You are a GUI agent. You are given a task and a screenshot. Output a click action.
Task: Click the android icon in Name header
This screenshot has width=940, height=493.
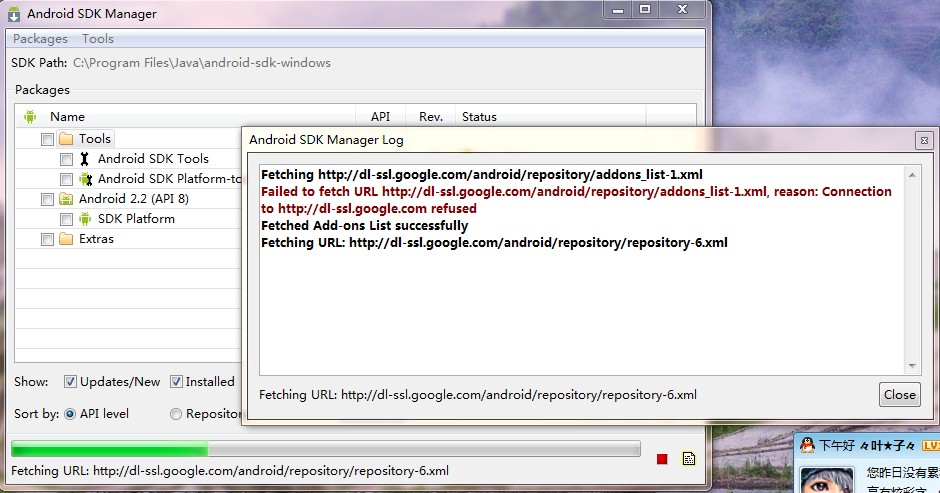tap(30, 116)
